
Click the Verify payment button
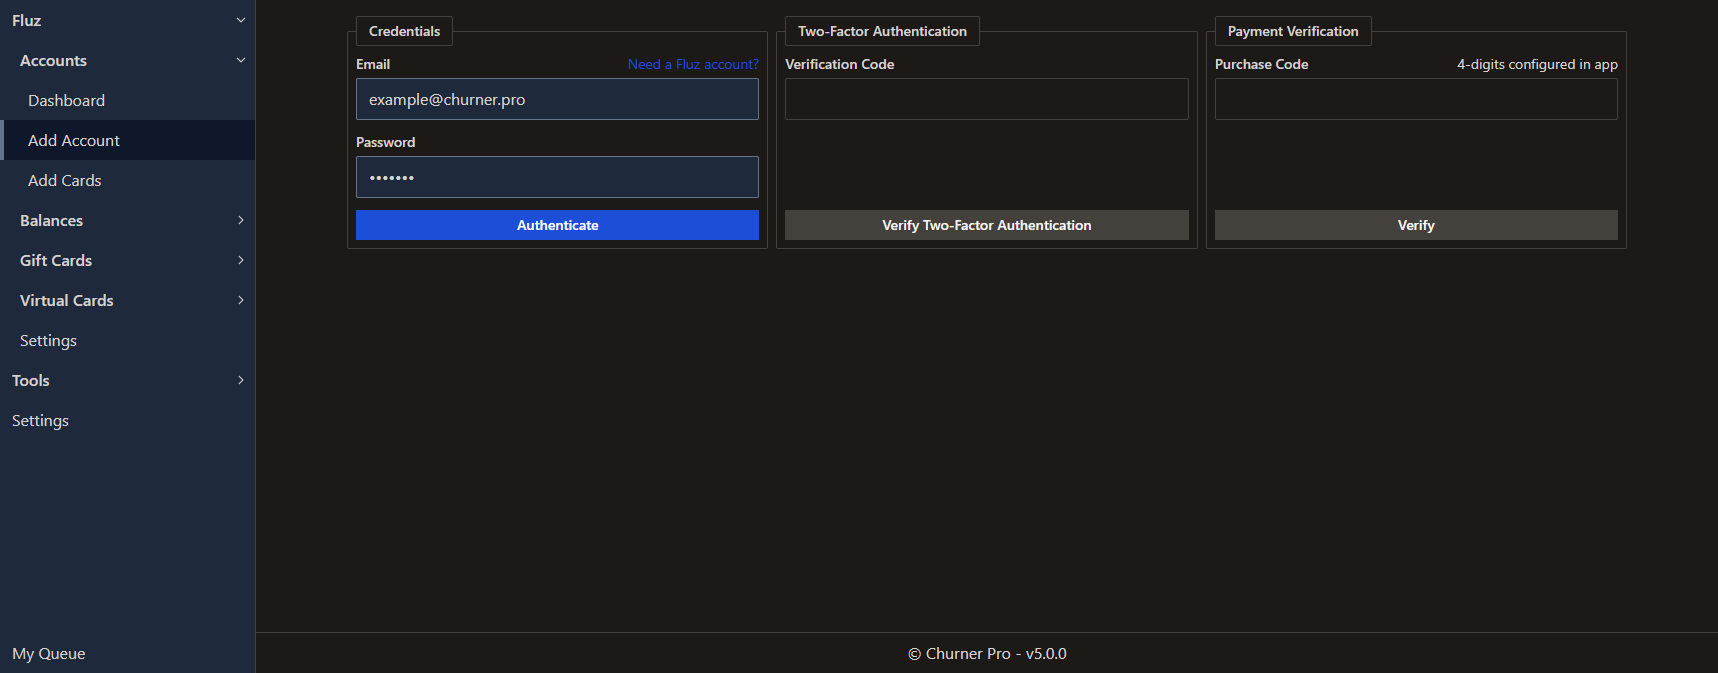pyautogui.click(x=1415, y=225)
